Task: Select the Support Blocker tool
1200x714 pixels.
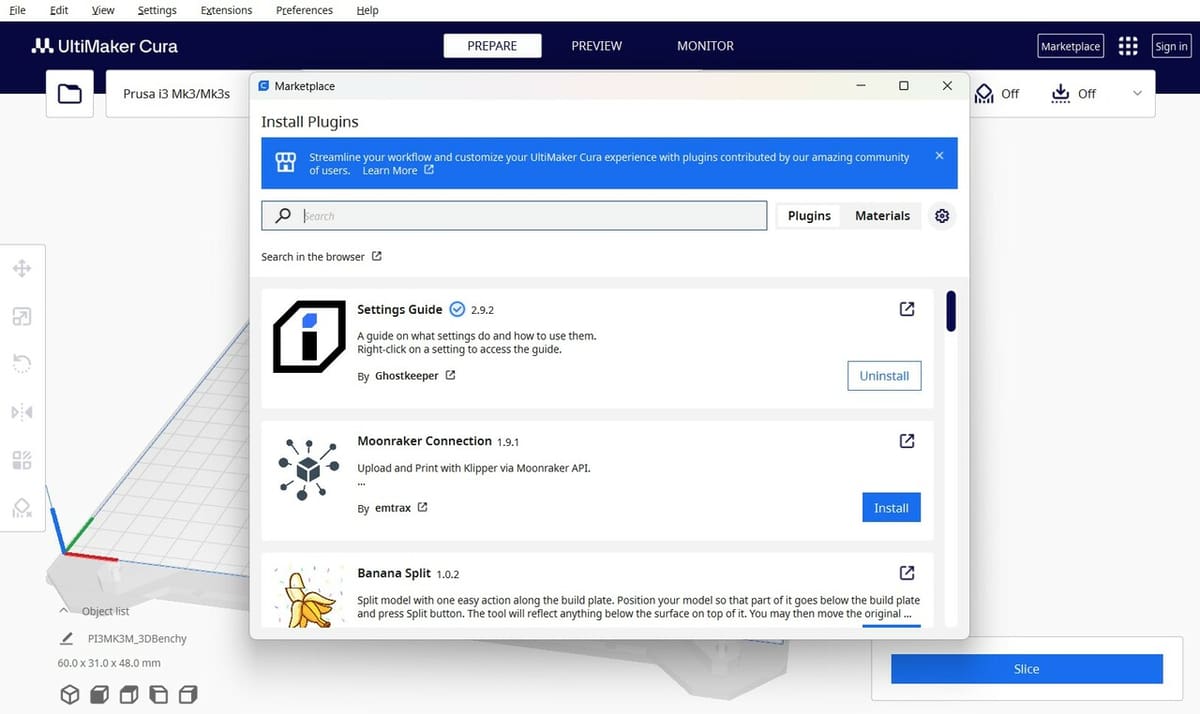Action: (21, 507)
